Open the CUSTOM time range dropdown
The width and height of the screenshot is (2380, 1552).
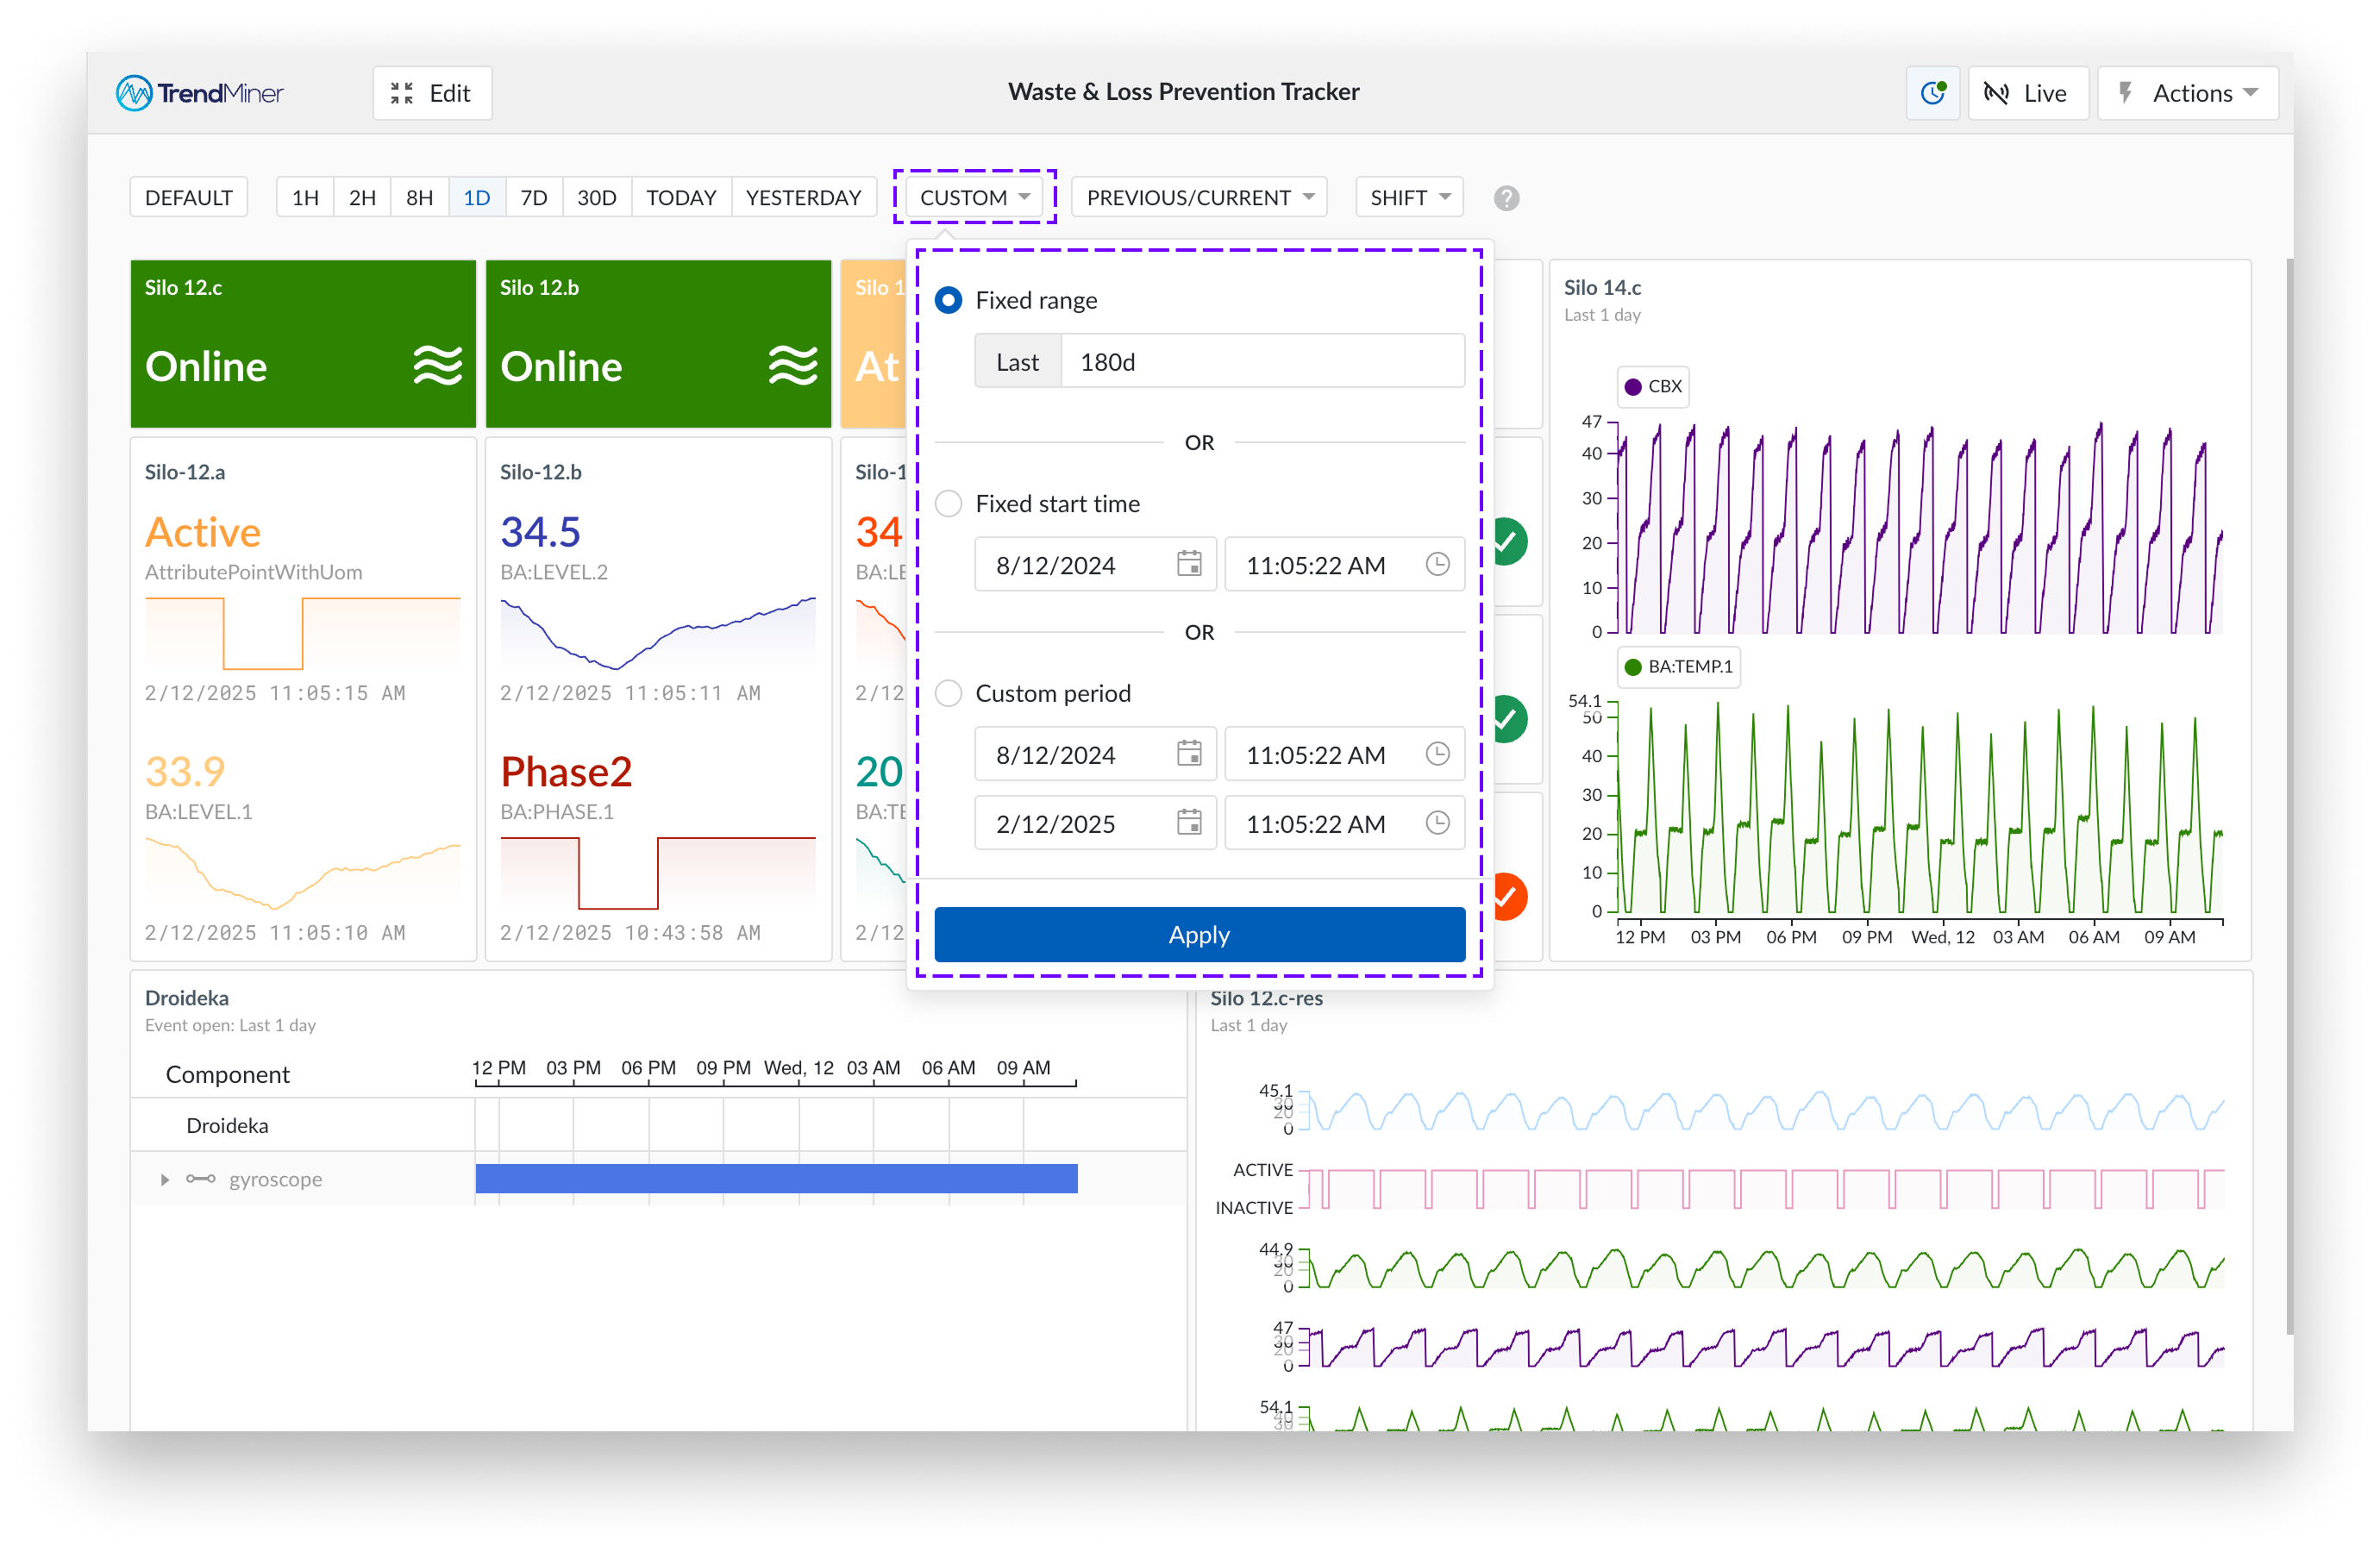click(x=974, y=197)
